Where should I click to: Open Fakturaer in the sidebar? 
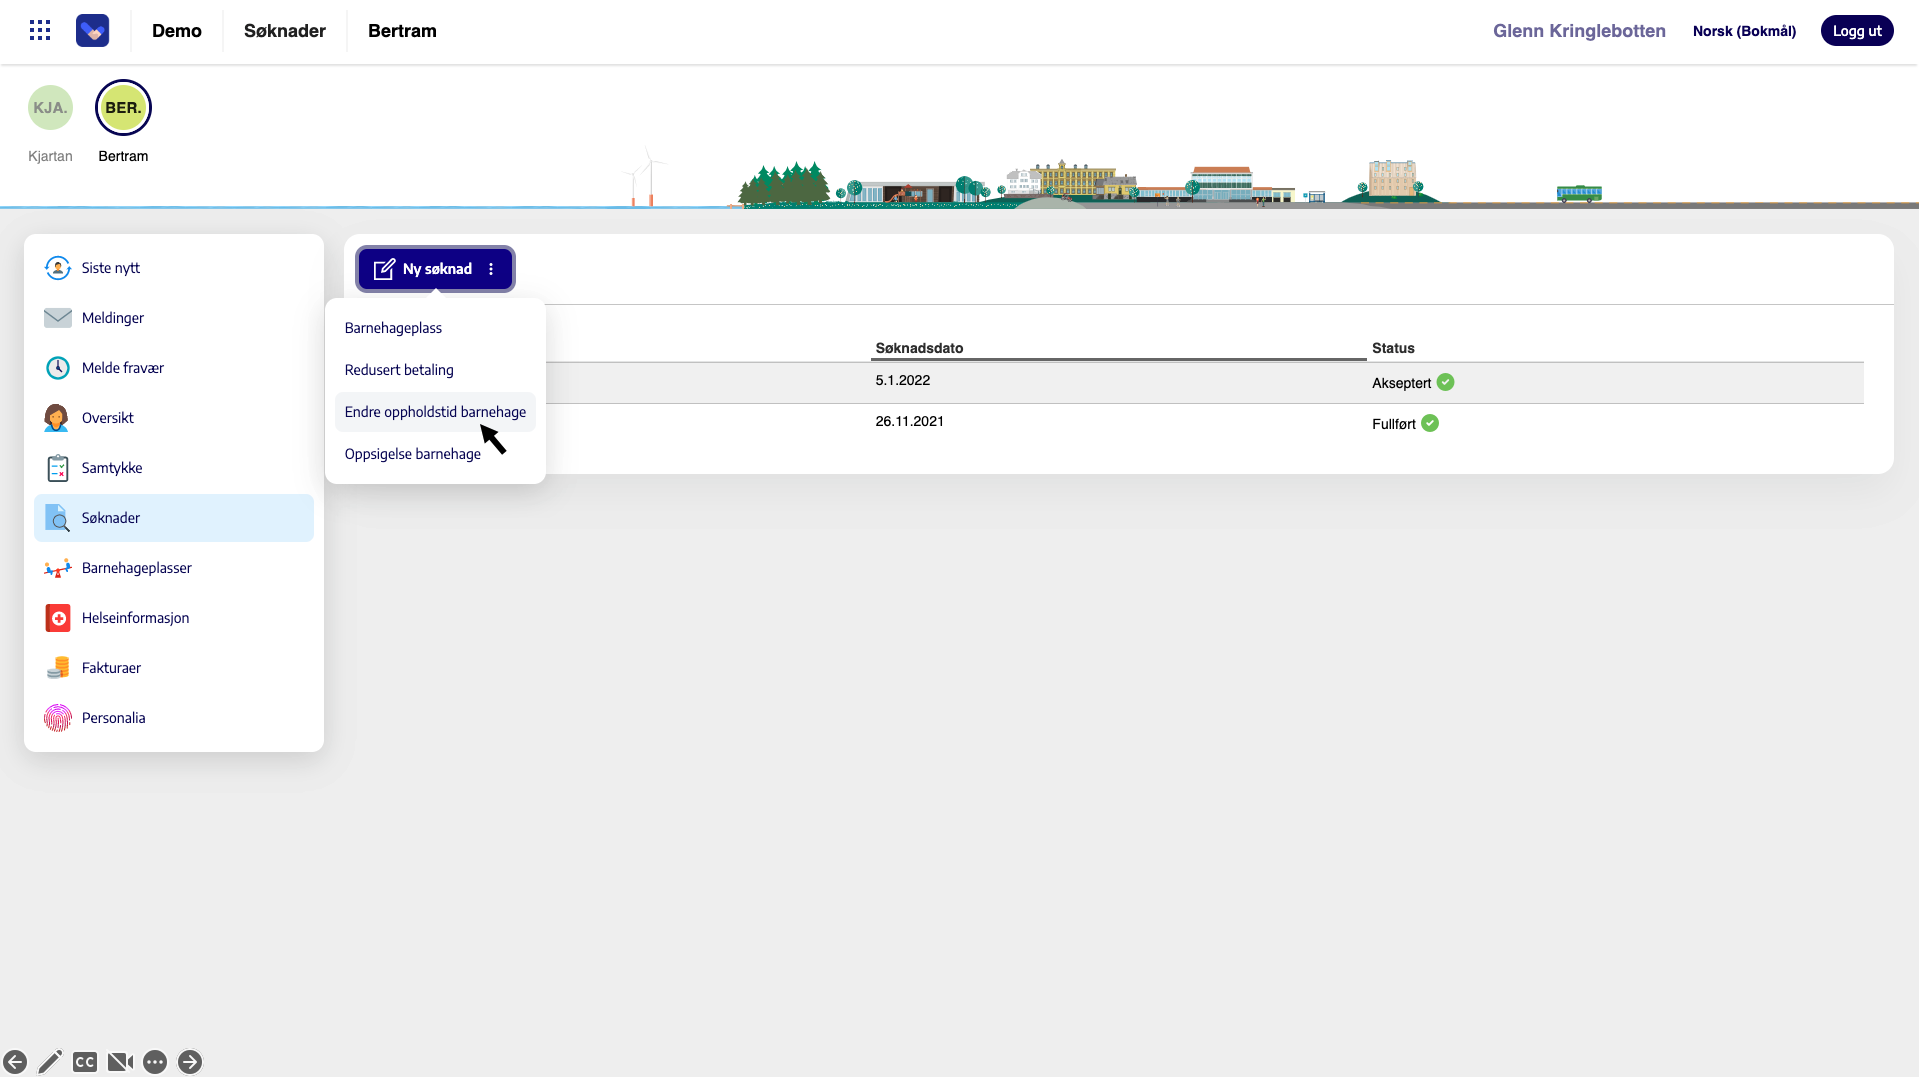point(111,668)
